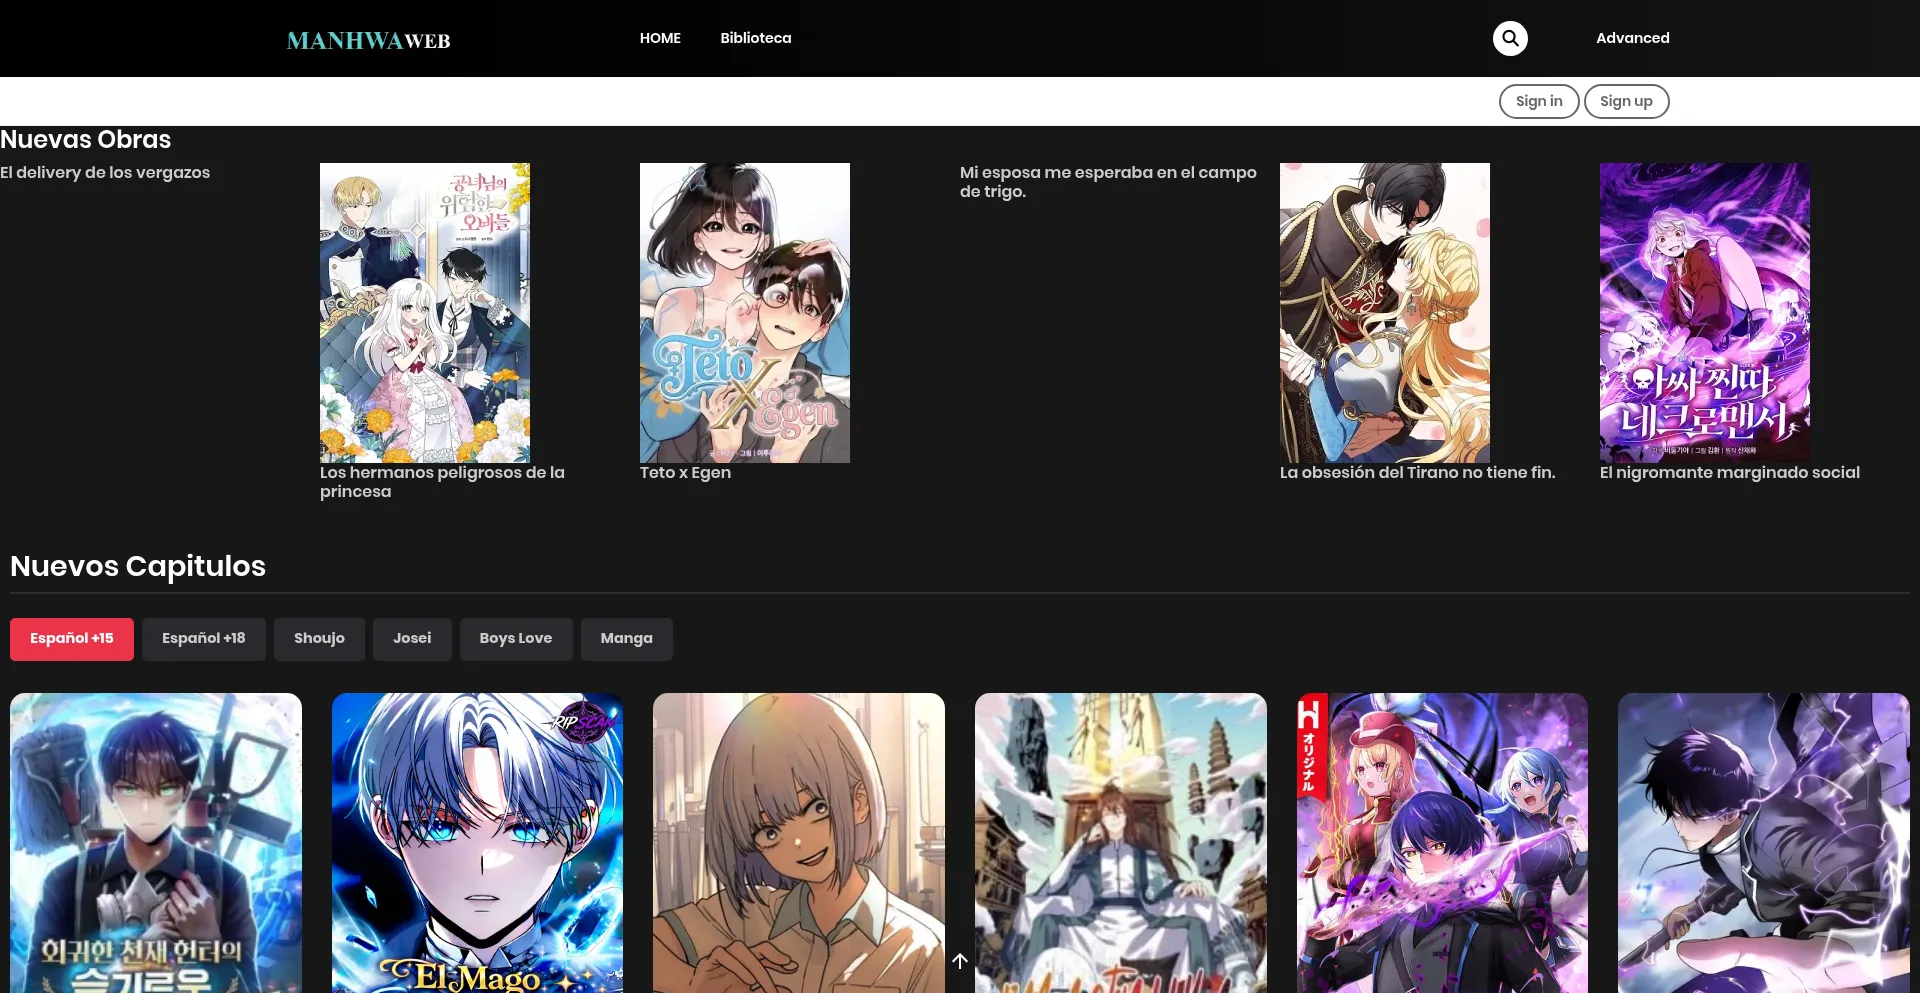
Task: Open 'Mi esposa me esperaba en el campo de trigo' title
Action: 1108,182
